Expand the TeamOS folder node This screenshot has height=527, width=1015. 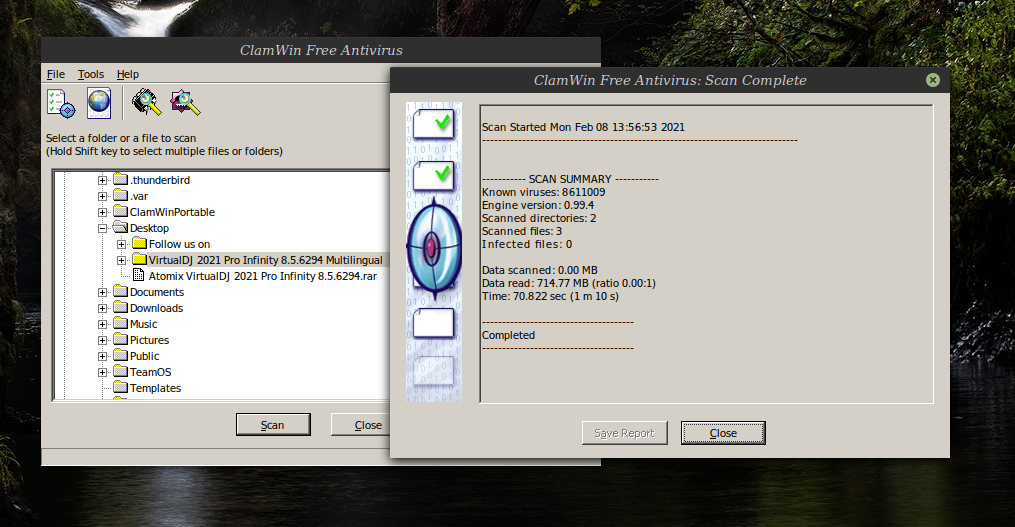[102, 372]
